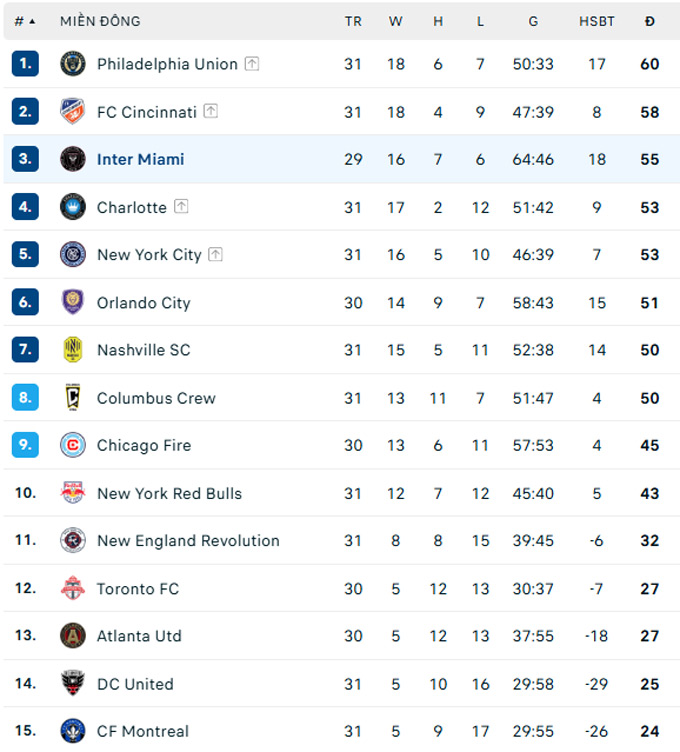This screenshot has height=752, width=680.
Task: Click the Orlando City lion crest
Action: (x=72, y=302)
